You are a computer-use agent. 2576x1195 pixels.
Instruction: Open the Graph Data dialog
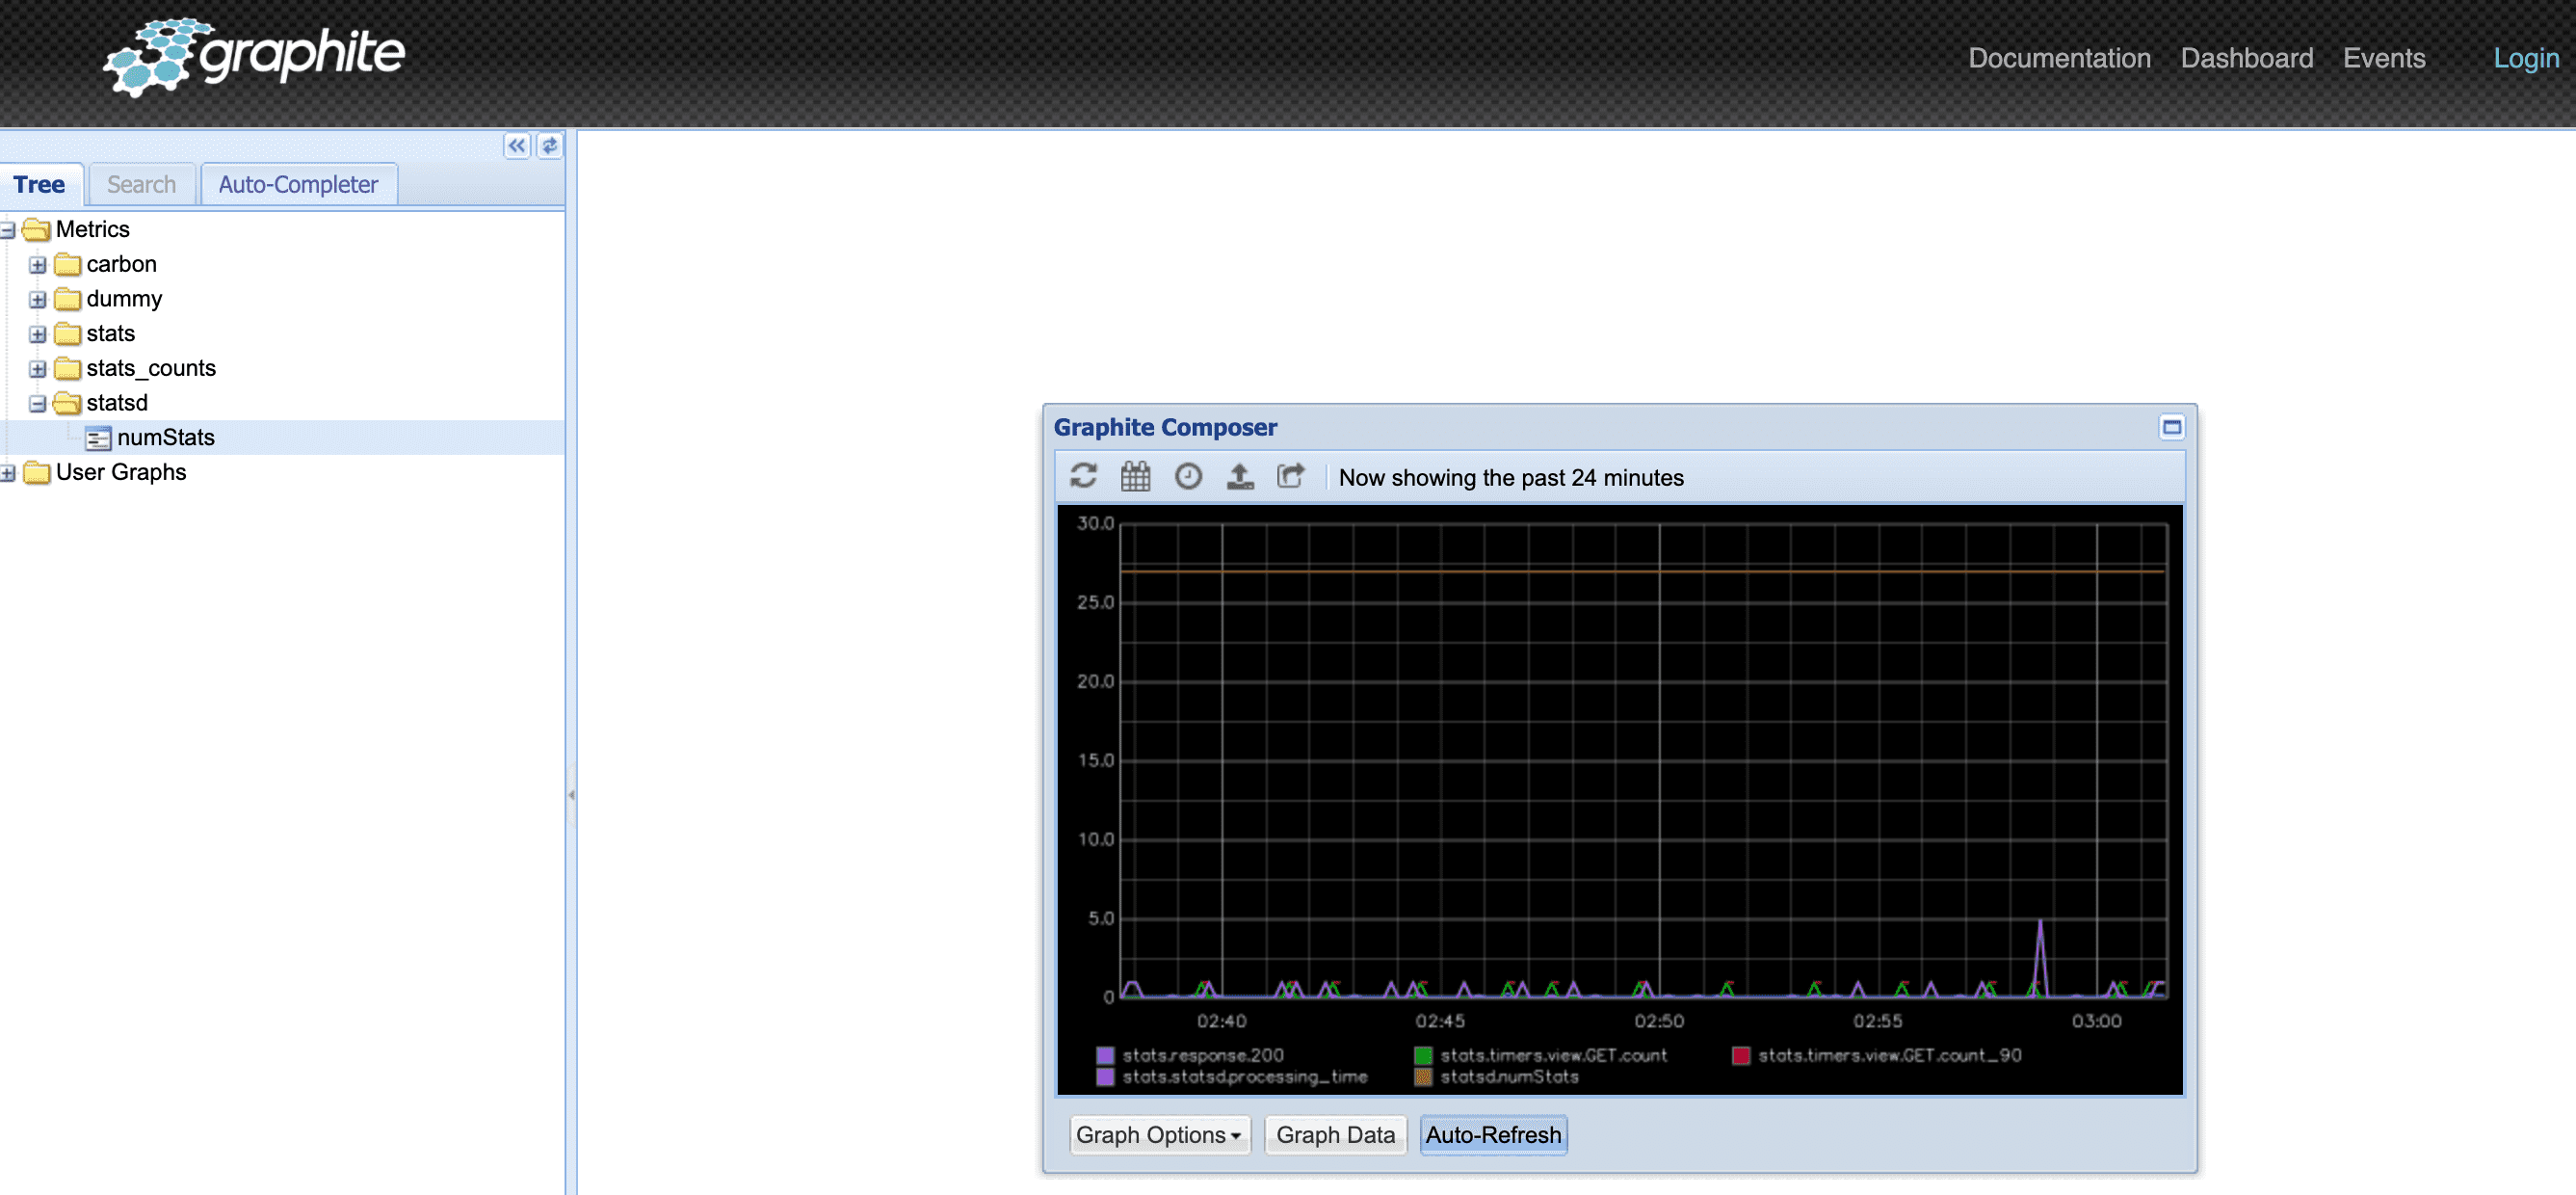[x=1335, y=1135]
